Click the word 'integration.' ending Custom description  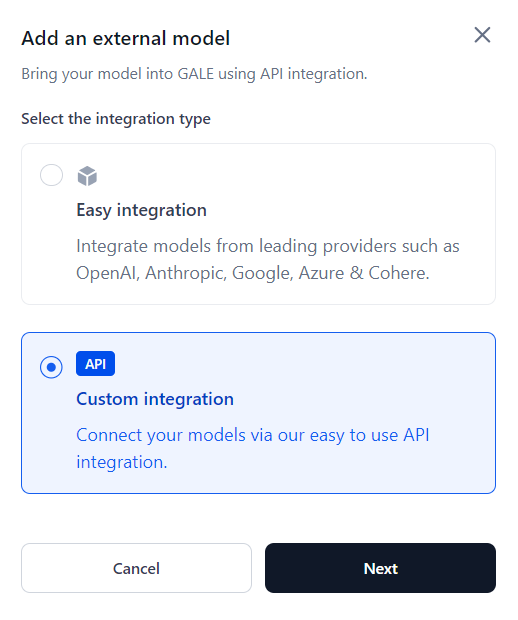(122, 462)
